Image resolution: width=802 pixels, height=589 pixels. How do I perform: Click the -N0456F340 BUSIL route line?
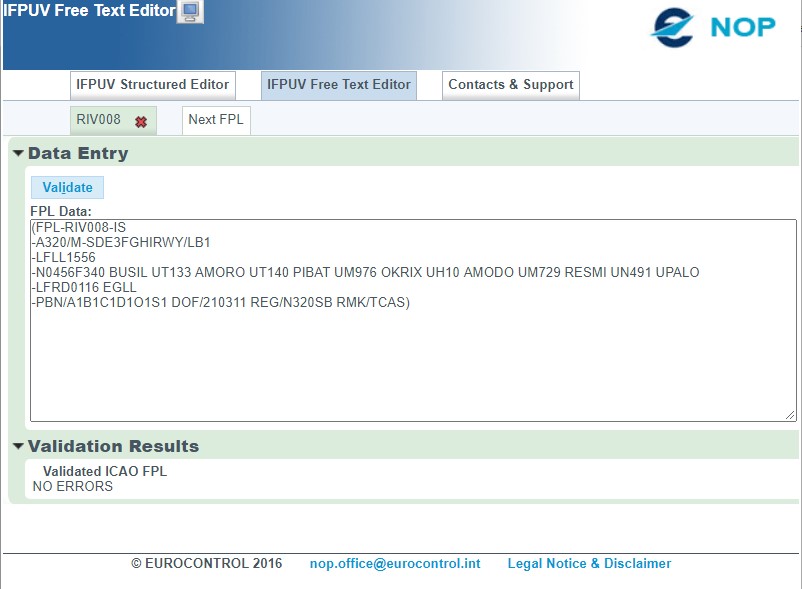[366, 273]
